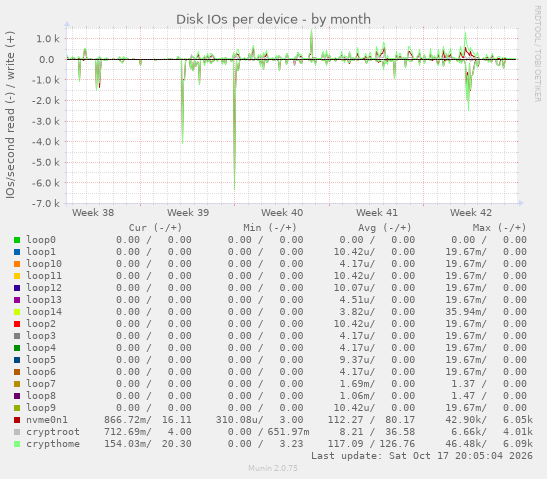Select the loop12 legend label
This screenshot has width=547, height=479.
tap(44, 288)
